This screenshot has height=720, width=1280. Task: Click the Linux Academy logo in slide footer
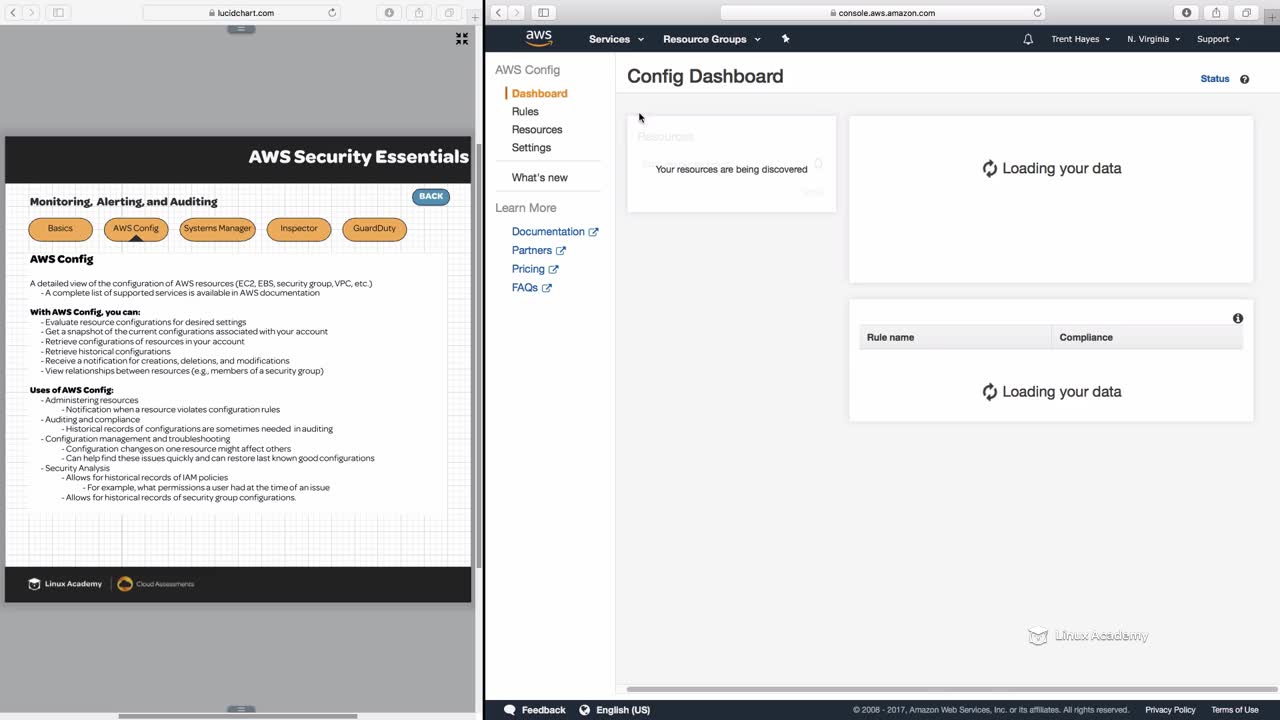point(65,584)
